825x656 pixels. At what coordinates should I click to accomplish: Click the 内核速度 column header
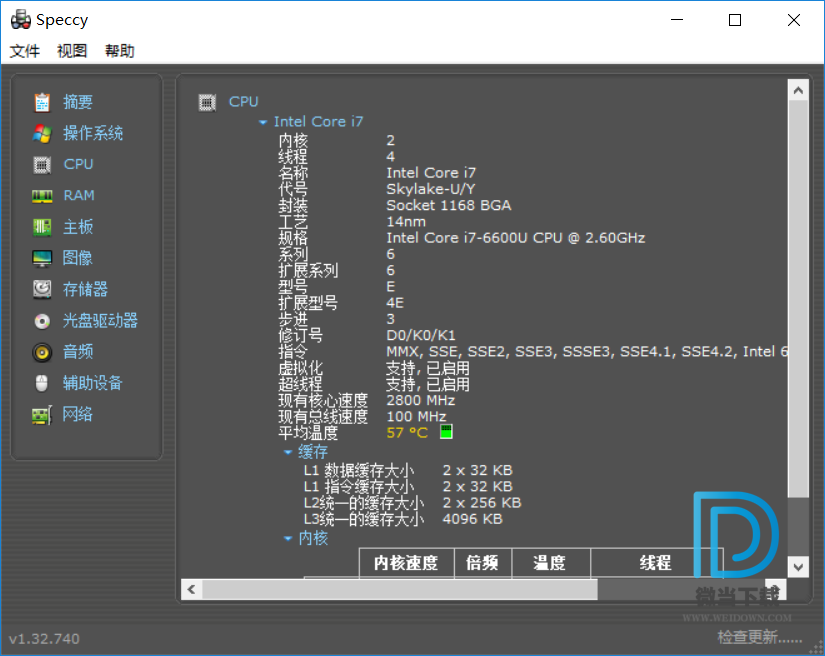click(x=406, y=563)
